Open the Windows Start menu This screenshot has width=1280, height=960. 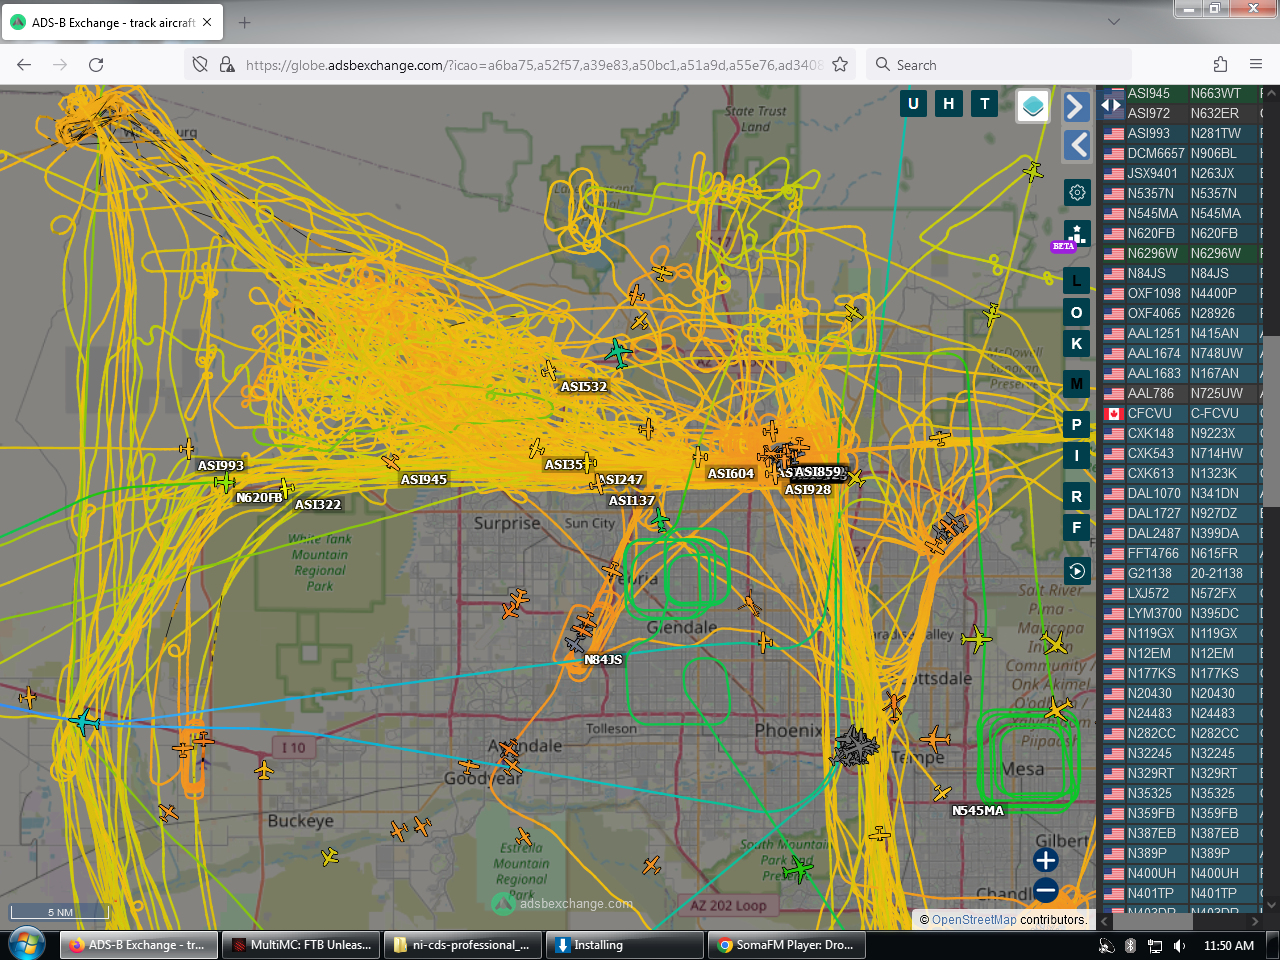coord(26,944)
